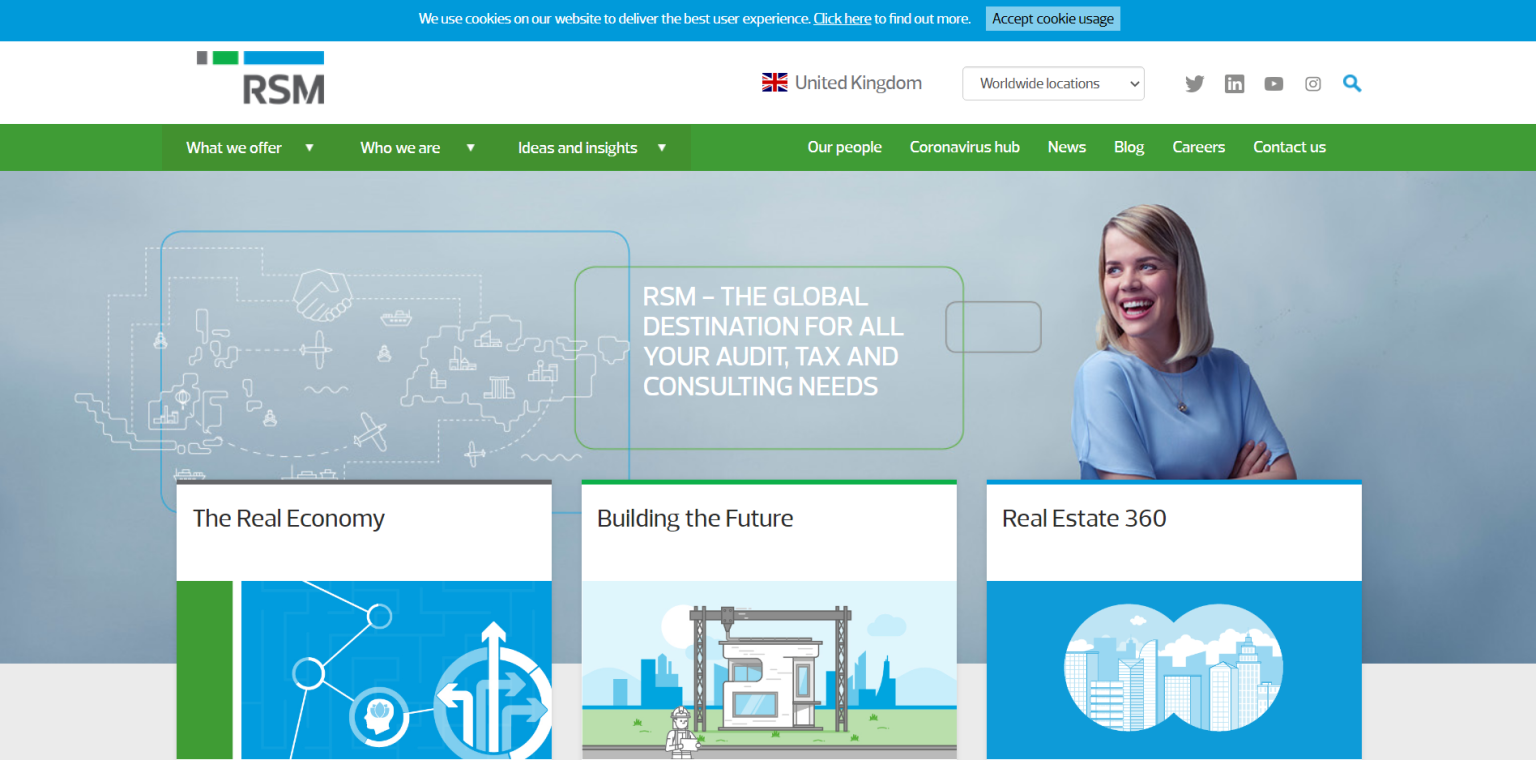Click the RSM logo
Screen dimensions: 1536x760
coord(262,78)
